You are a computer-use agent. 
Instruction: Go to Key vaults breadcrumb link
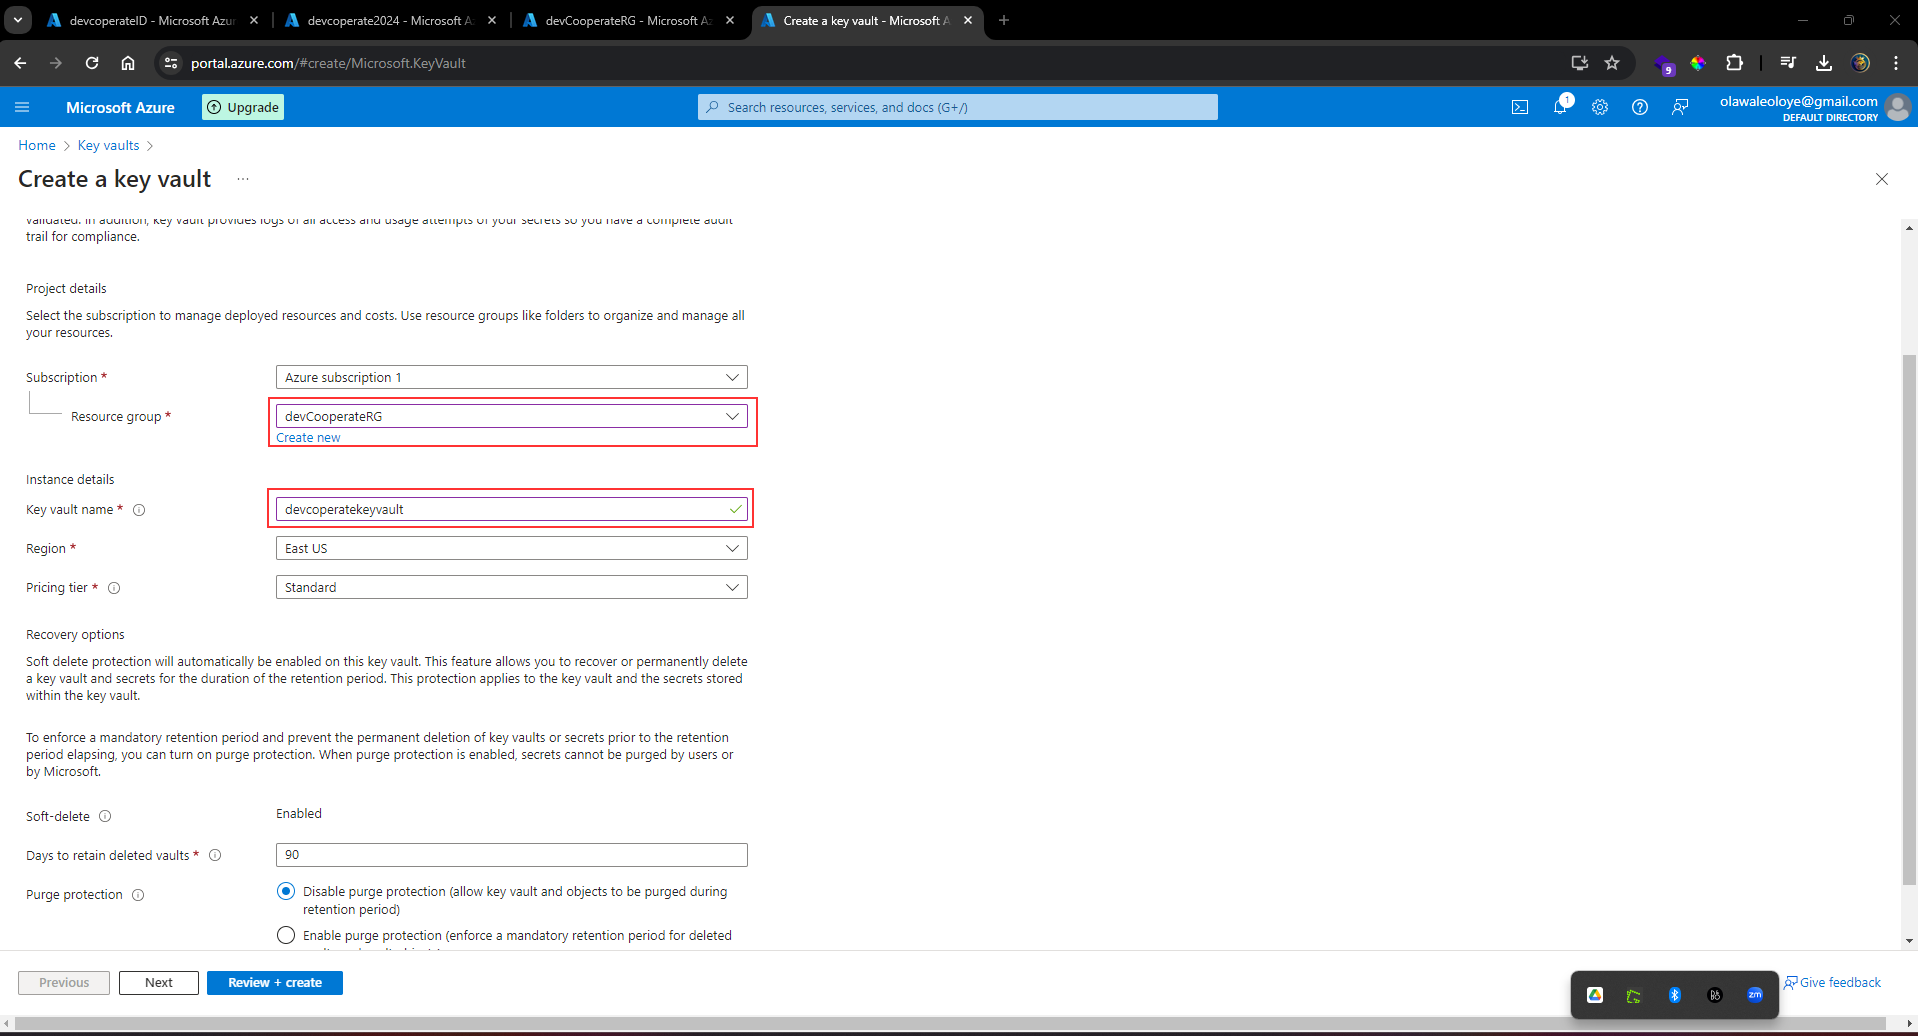point(109,145)
